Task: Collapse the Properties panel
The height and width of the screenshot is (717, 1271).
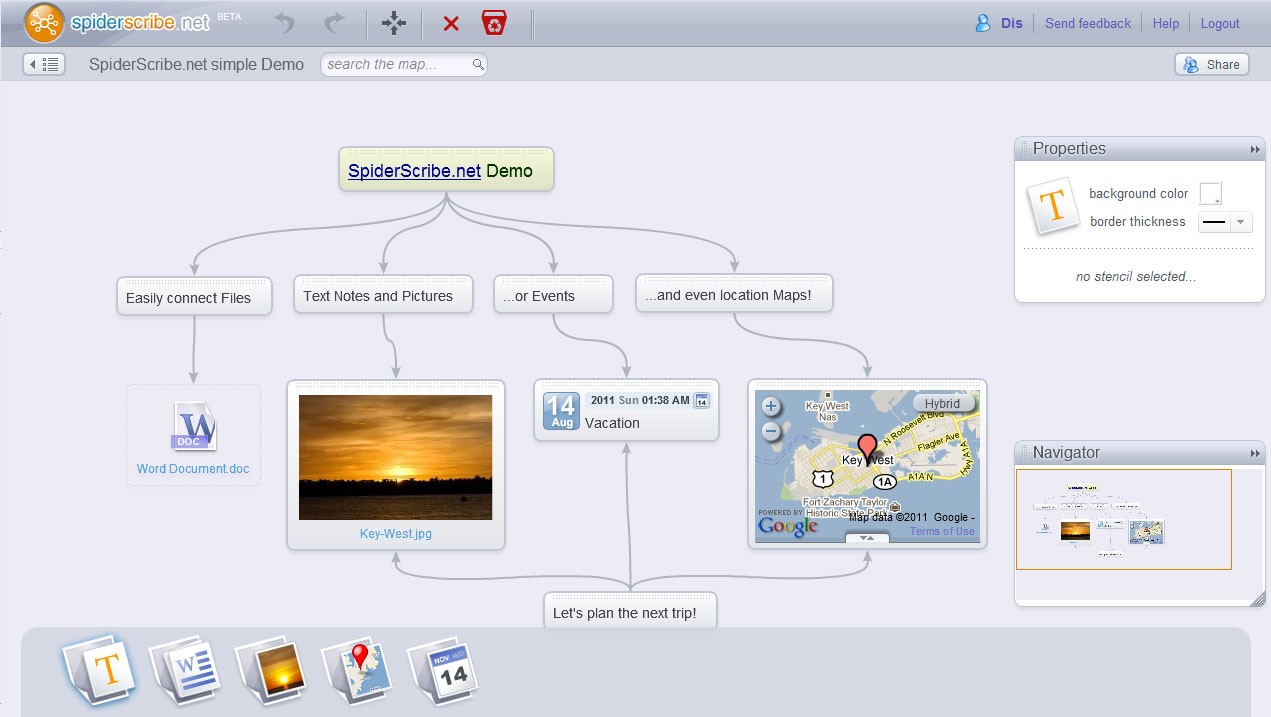Action: pos(1254,149)
